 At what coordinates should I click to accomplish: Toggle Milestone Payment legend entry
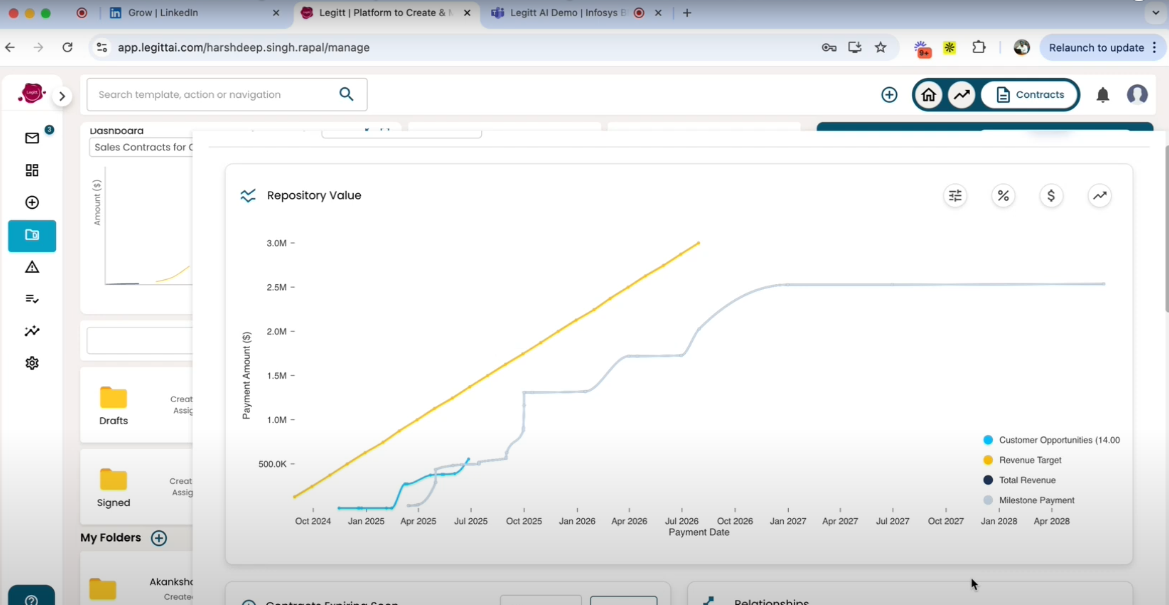[1029, 501]
